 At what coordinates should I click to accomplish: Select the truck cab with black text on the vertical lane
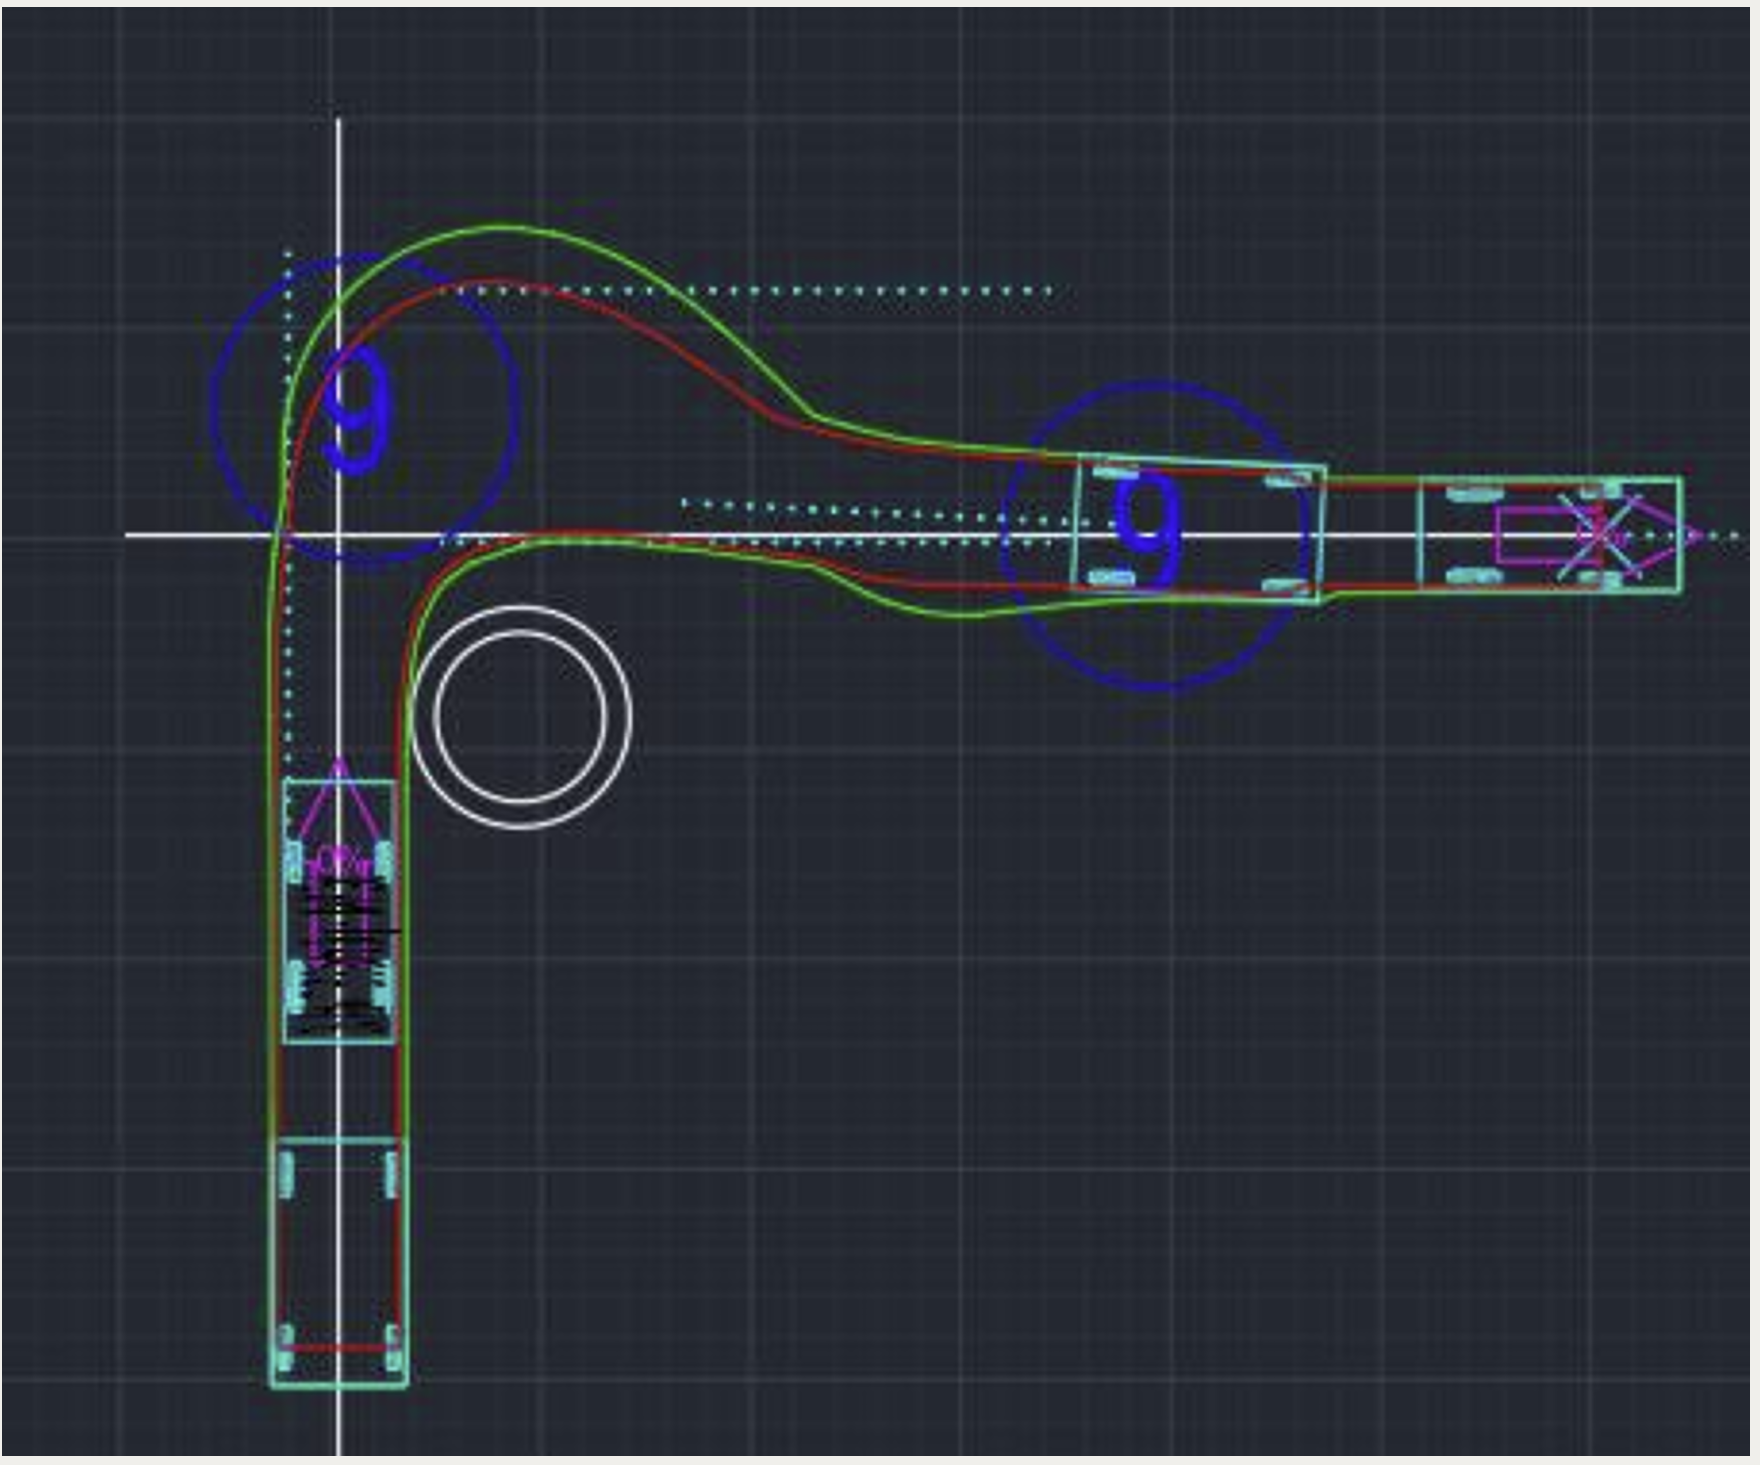[339, 910]
